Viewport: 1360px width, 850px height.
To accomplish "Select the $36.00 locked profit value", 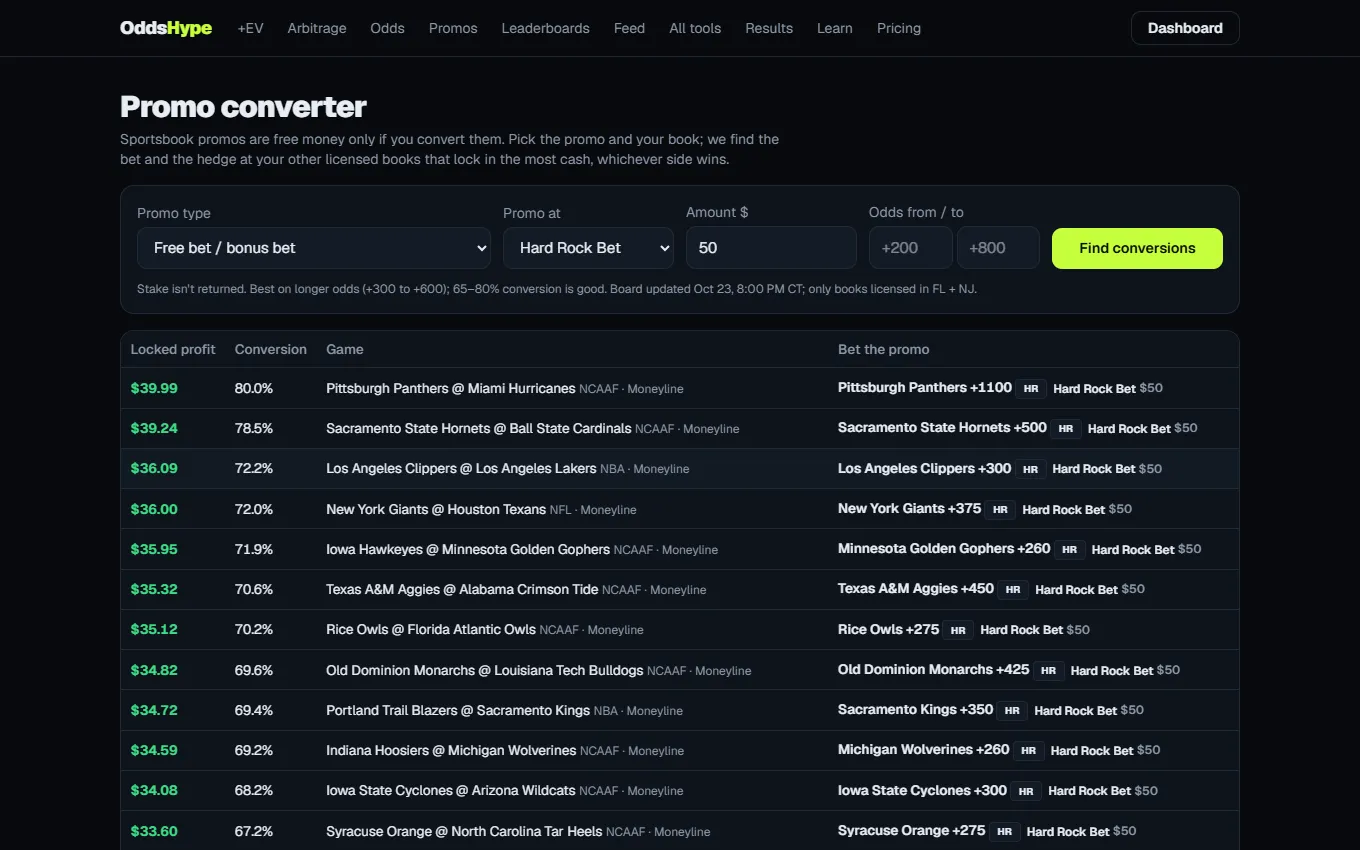I will tap(154, 509).
